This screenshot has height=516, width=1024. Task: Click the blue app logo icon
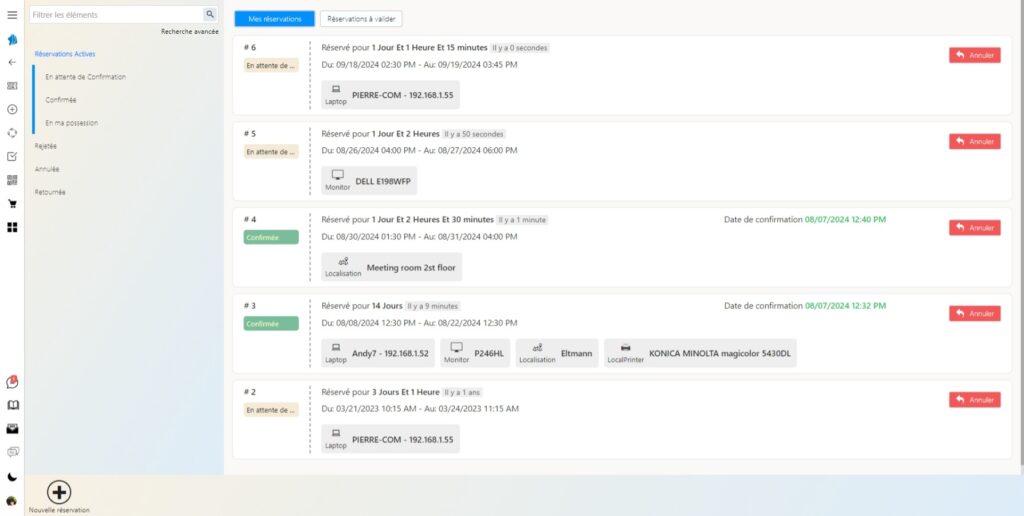[12, 39]
